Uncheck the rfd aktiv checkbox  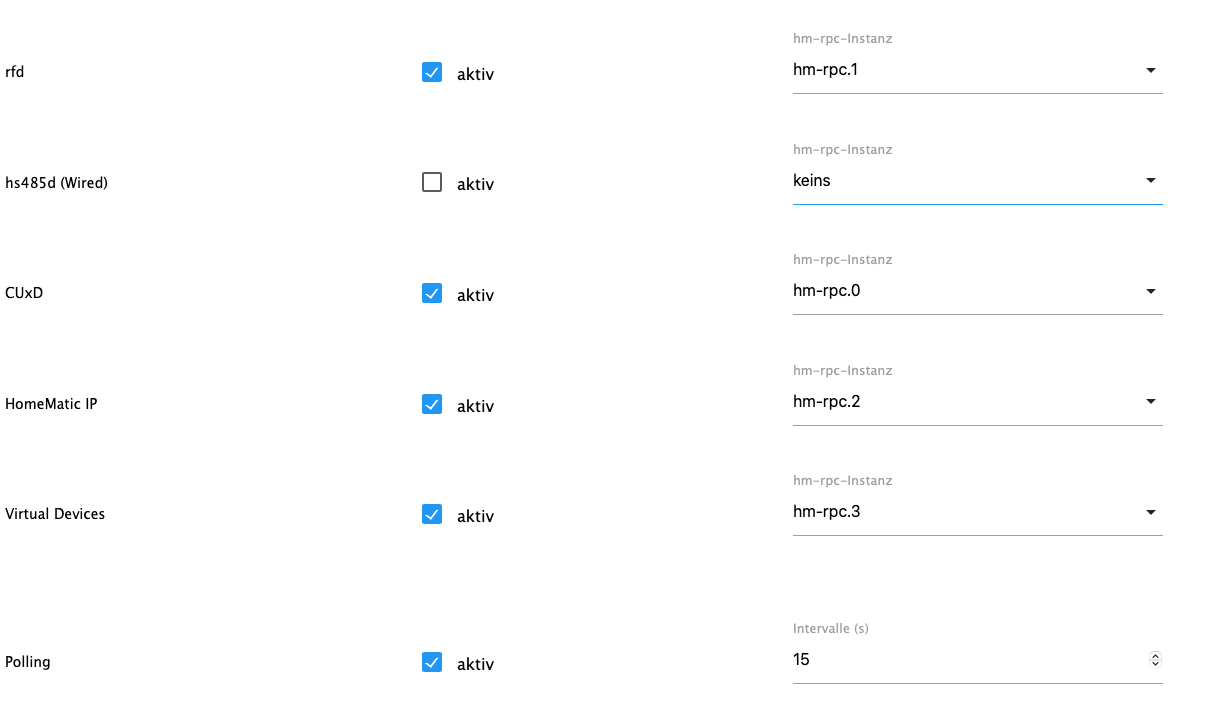432,72
